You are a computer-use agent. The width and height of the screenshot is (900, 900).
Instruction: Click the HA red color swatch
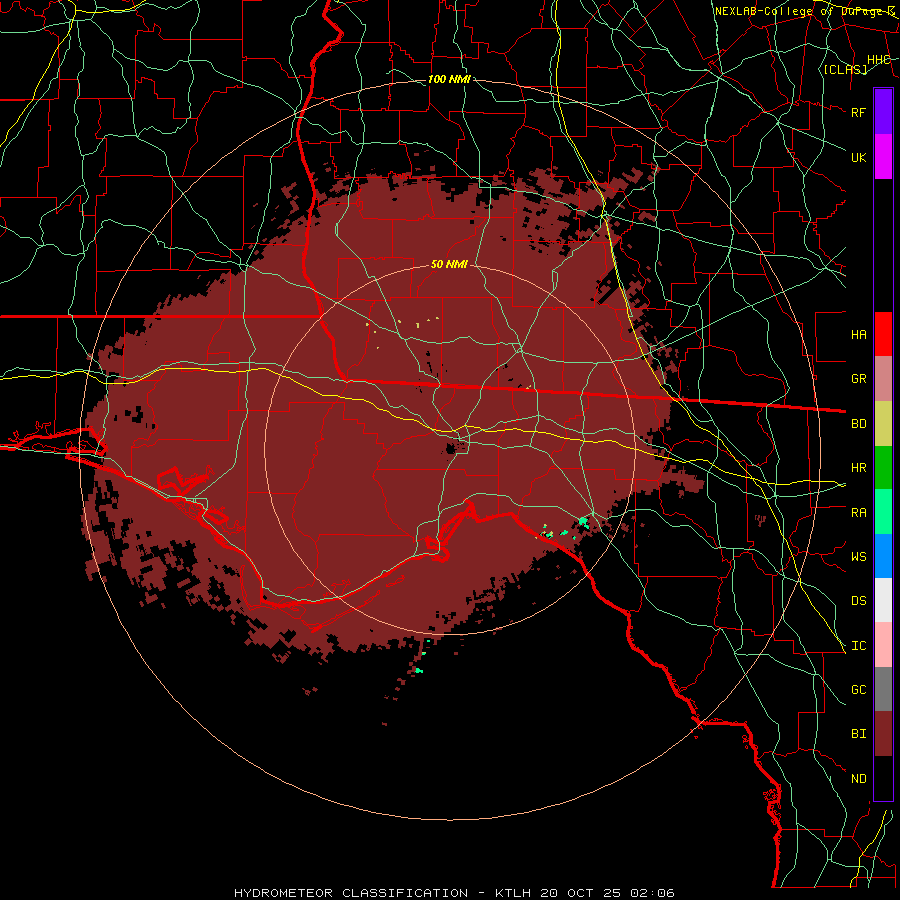[x=883, y=334]
